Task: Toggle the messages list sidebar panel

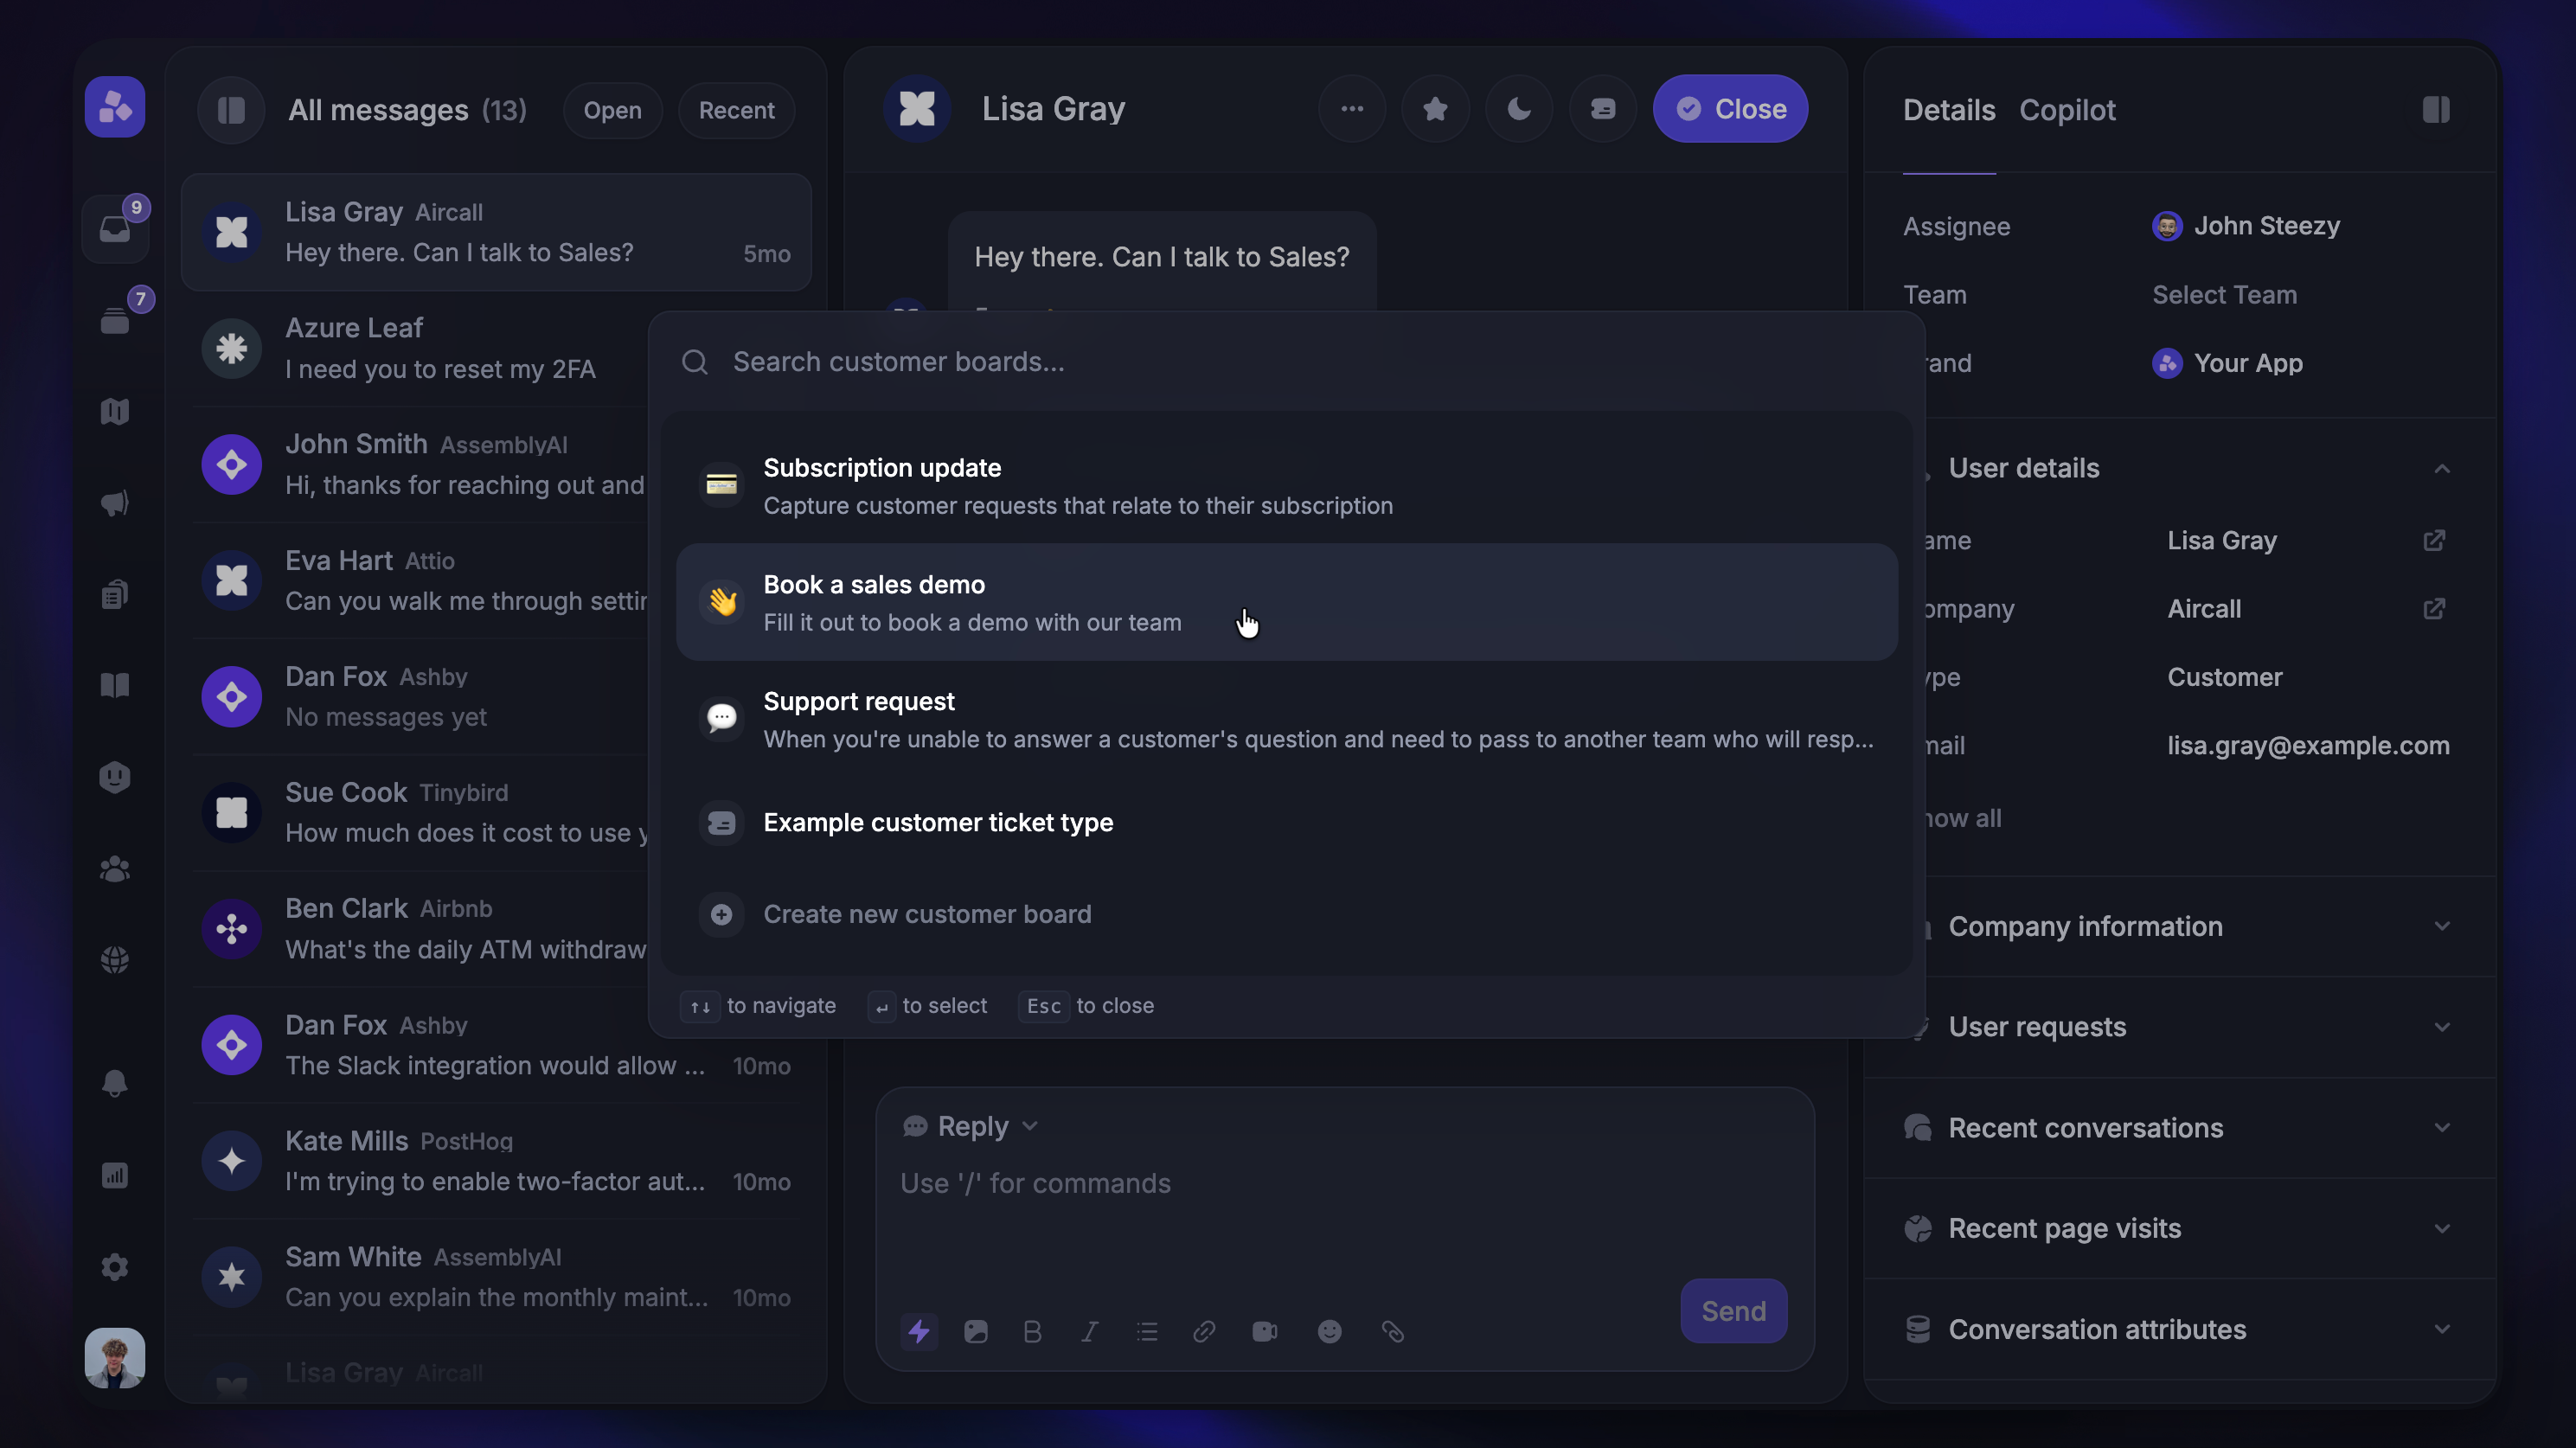Action: coord(231,110)
